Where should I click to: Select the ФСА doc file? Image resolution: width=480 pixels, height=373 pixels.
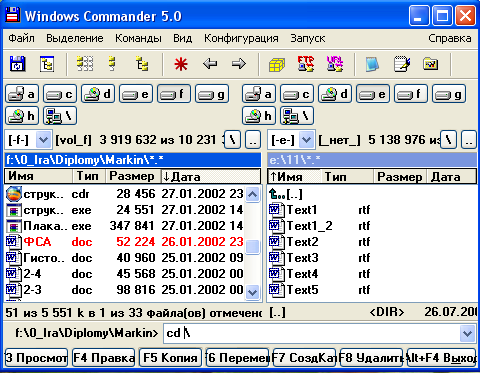point(125,242)
